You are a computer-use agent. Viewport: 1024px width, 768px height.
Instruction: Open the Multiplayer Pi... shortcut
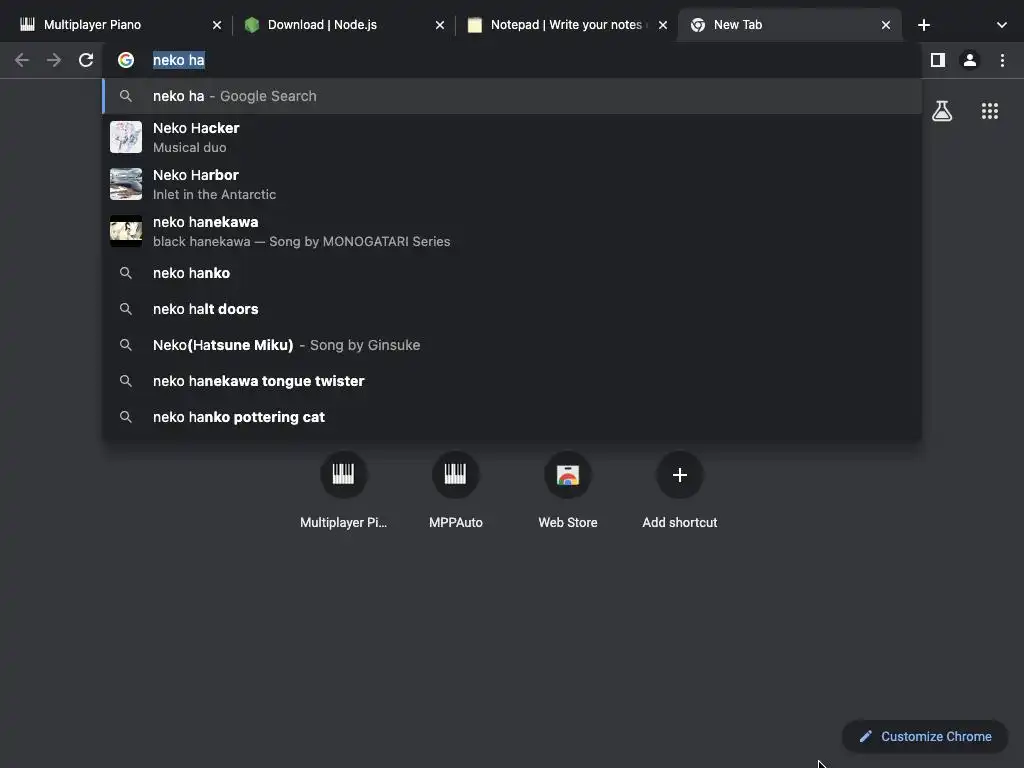(344, 490)
